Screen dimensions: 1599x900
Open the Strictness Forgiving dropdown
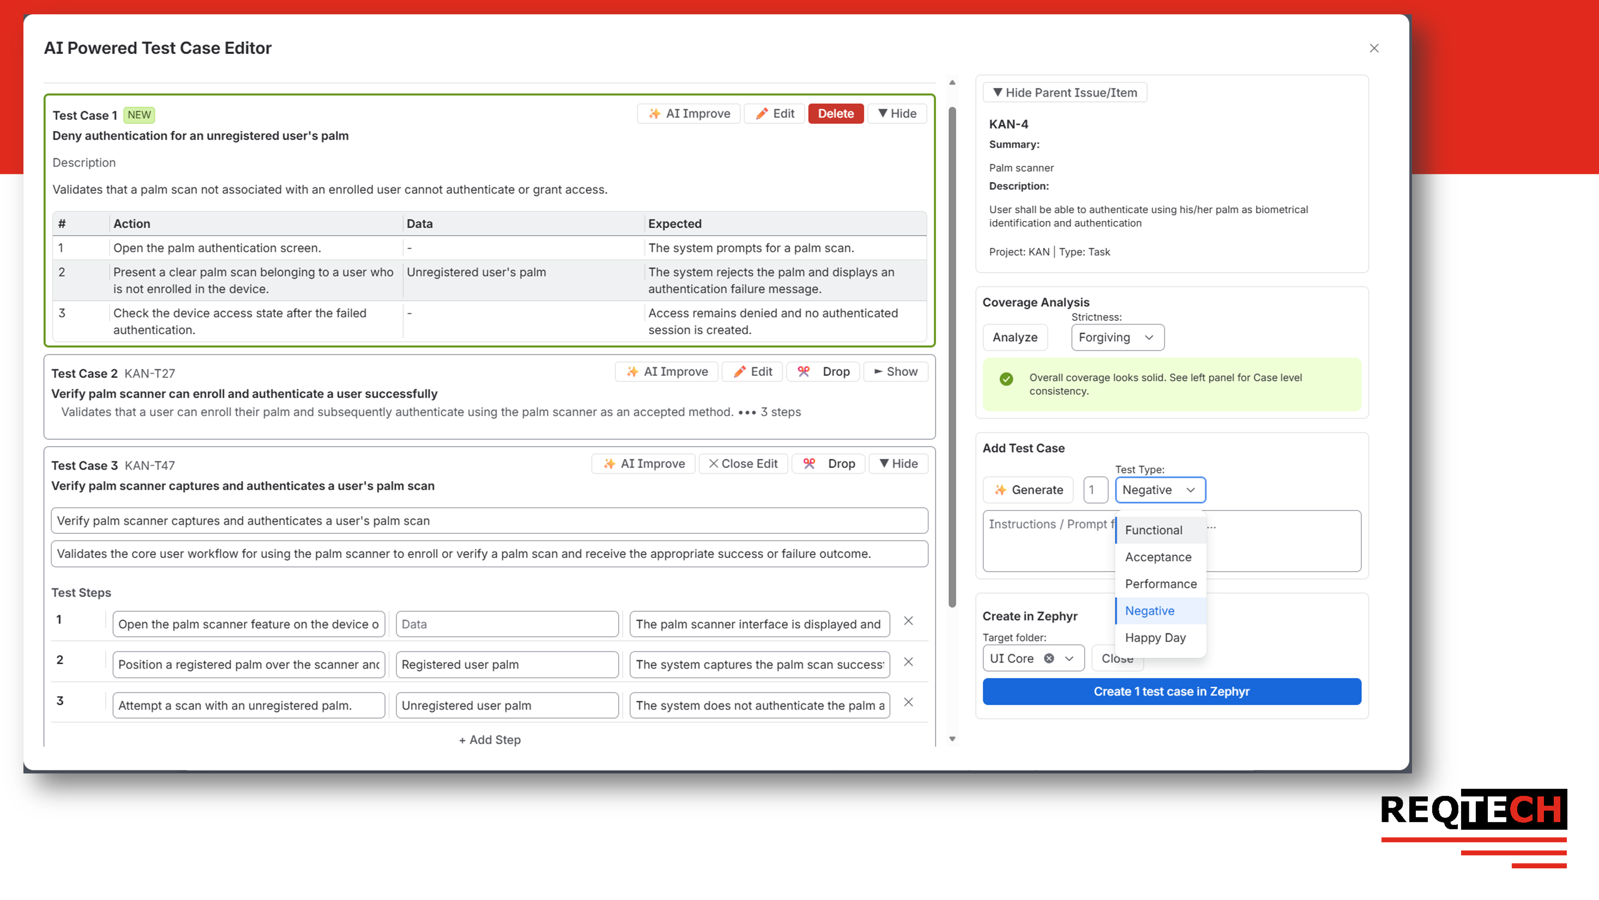coord(1117,338)
